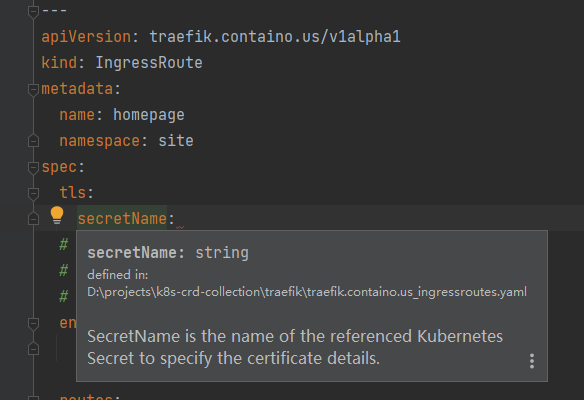This screenshot has height=400, width=584.
Task: Click the 'secretName: string' tooltip heading
Action: coord(168,253)
